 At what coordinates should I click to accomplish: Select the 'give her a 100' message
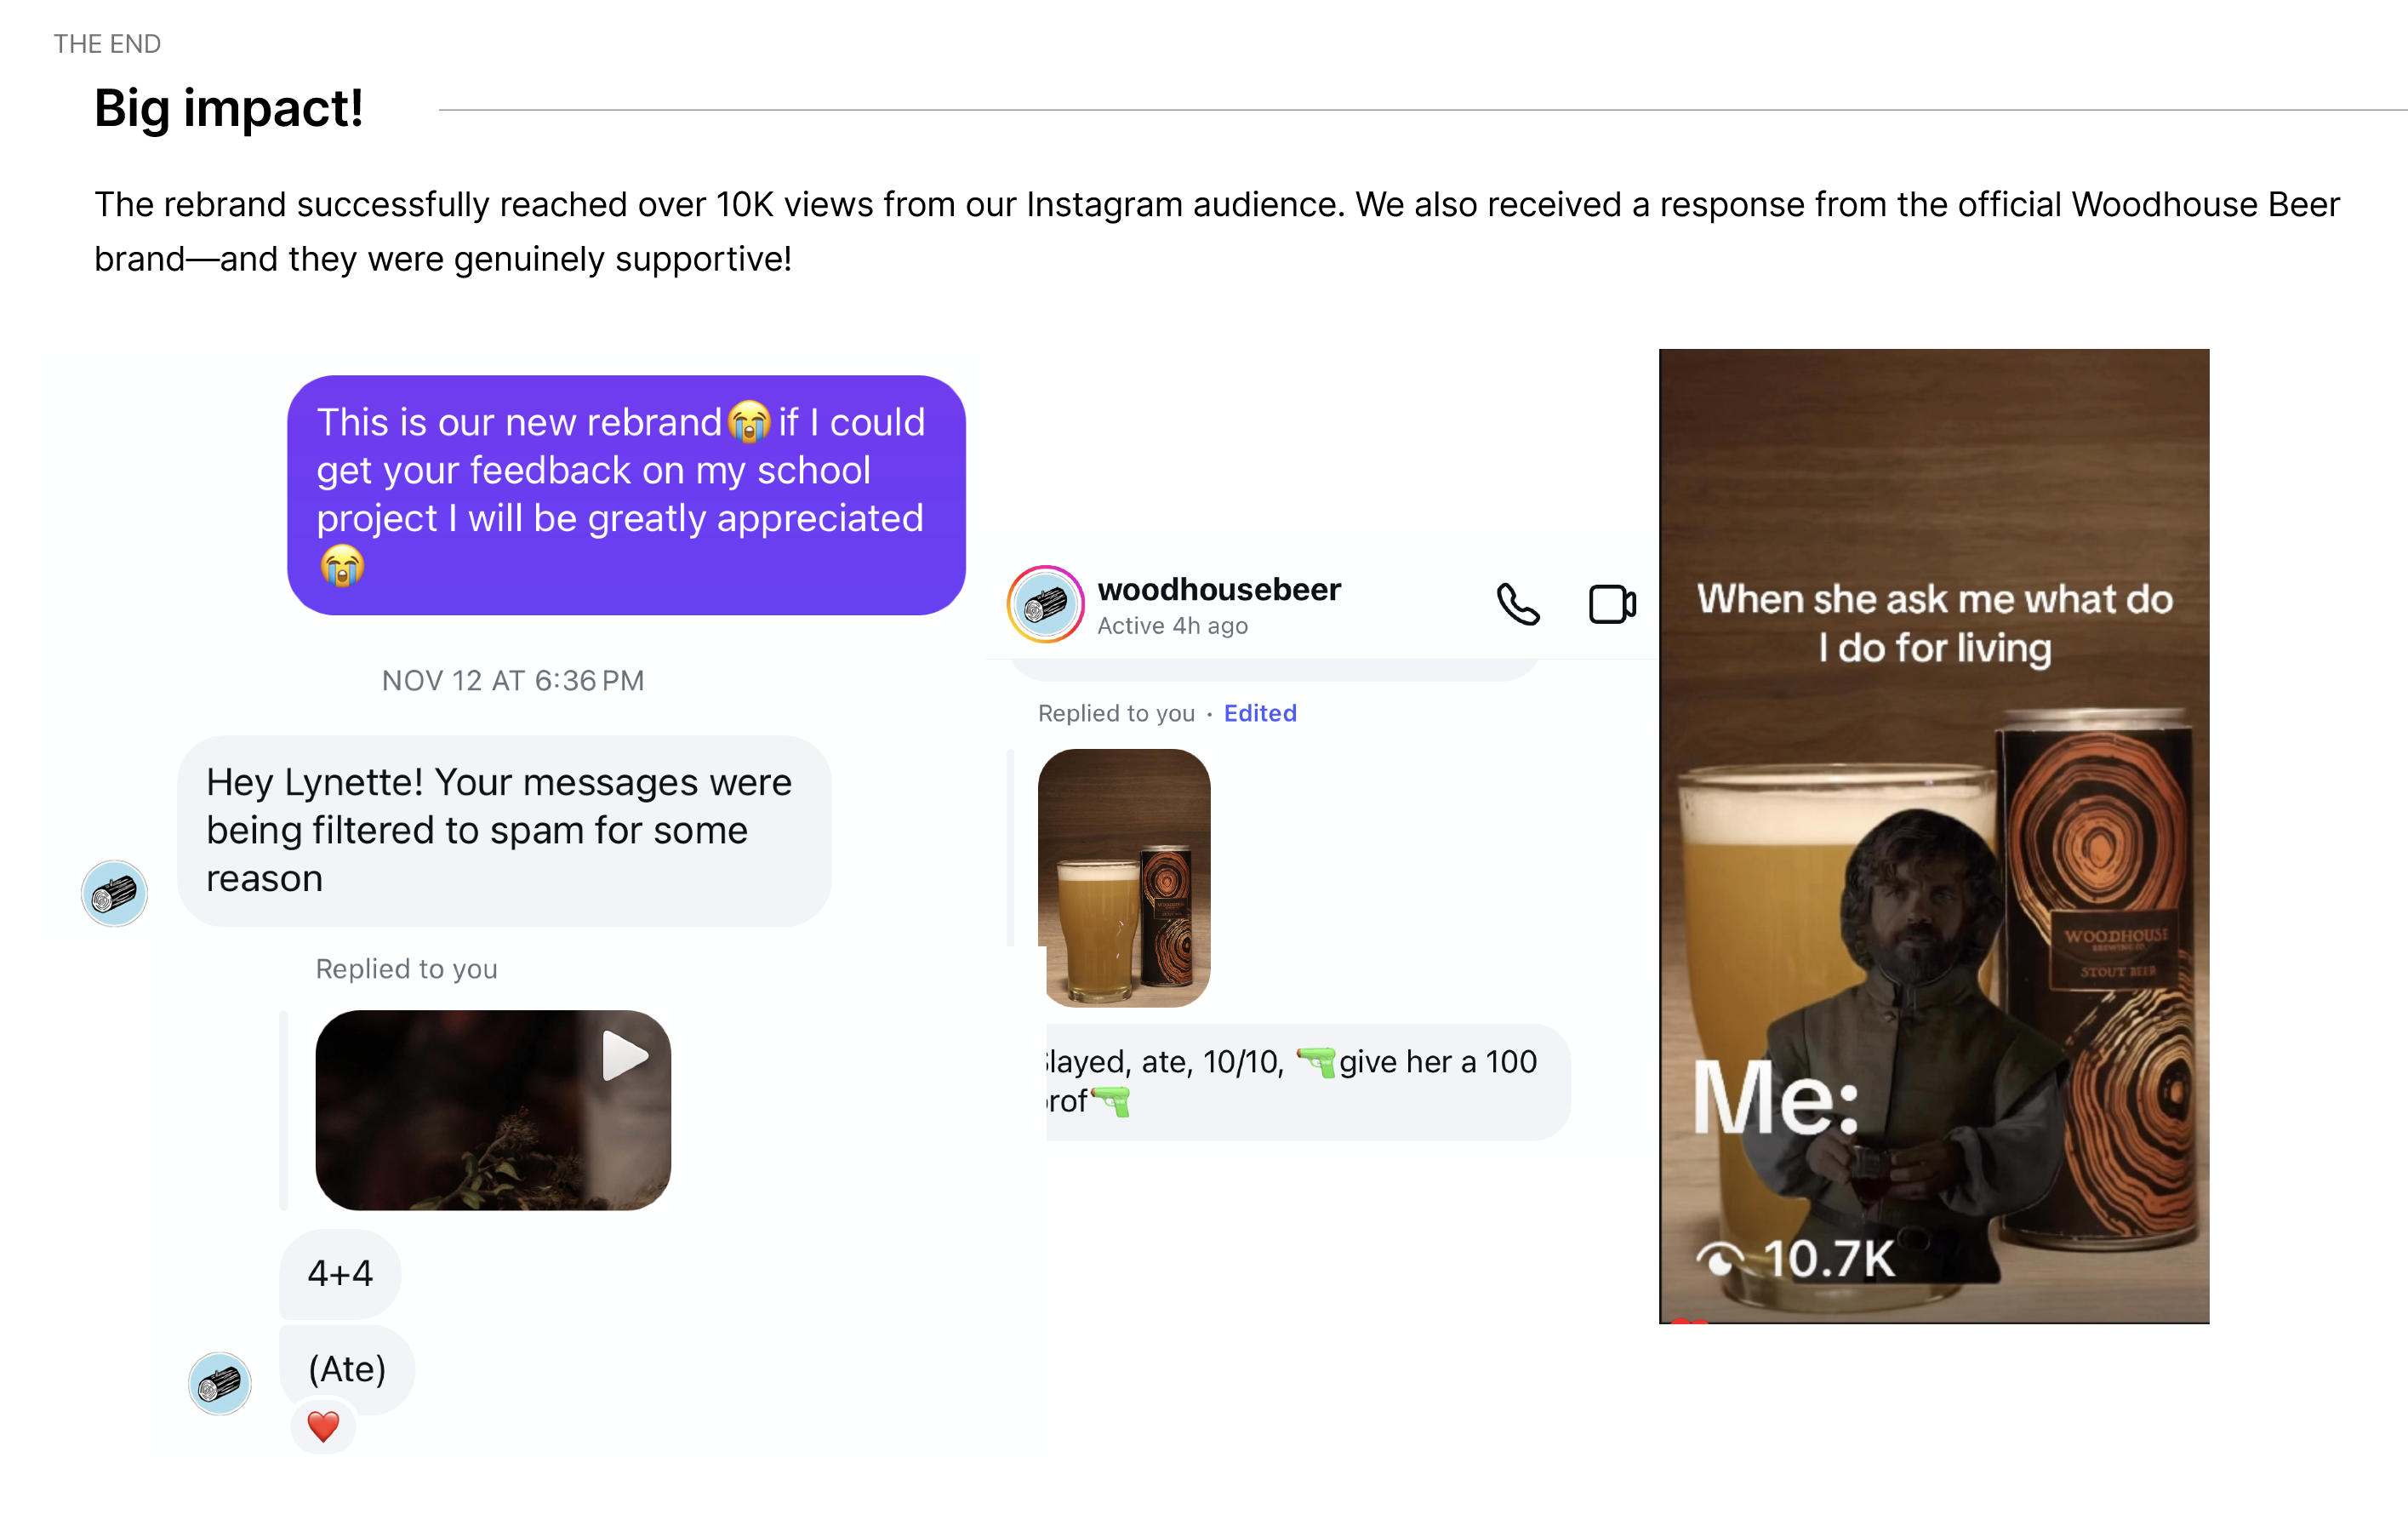(x=1307, y=1082)
